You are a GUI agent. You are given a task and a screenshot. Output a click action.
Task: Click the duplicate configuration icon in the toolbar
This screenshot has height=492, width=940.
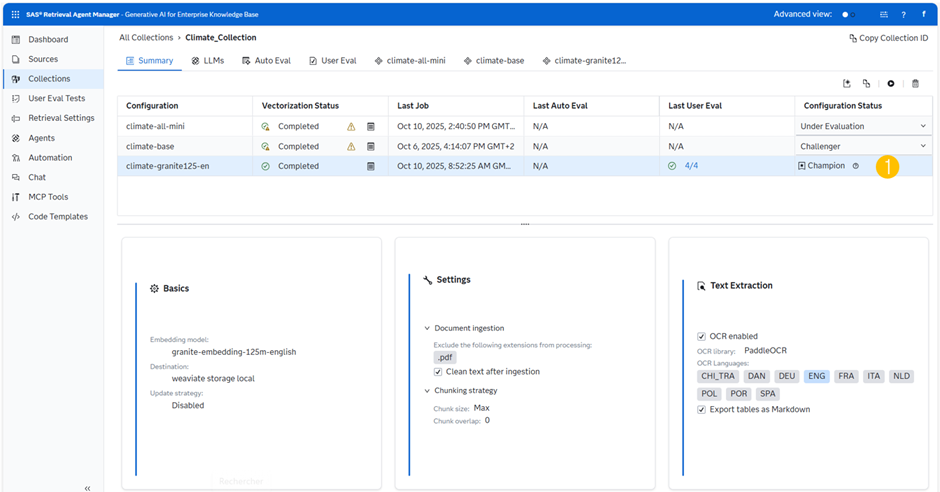[x=866, y=84]
